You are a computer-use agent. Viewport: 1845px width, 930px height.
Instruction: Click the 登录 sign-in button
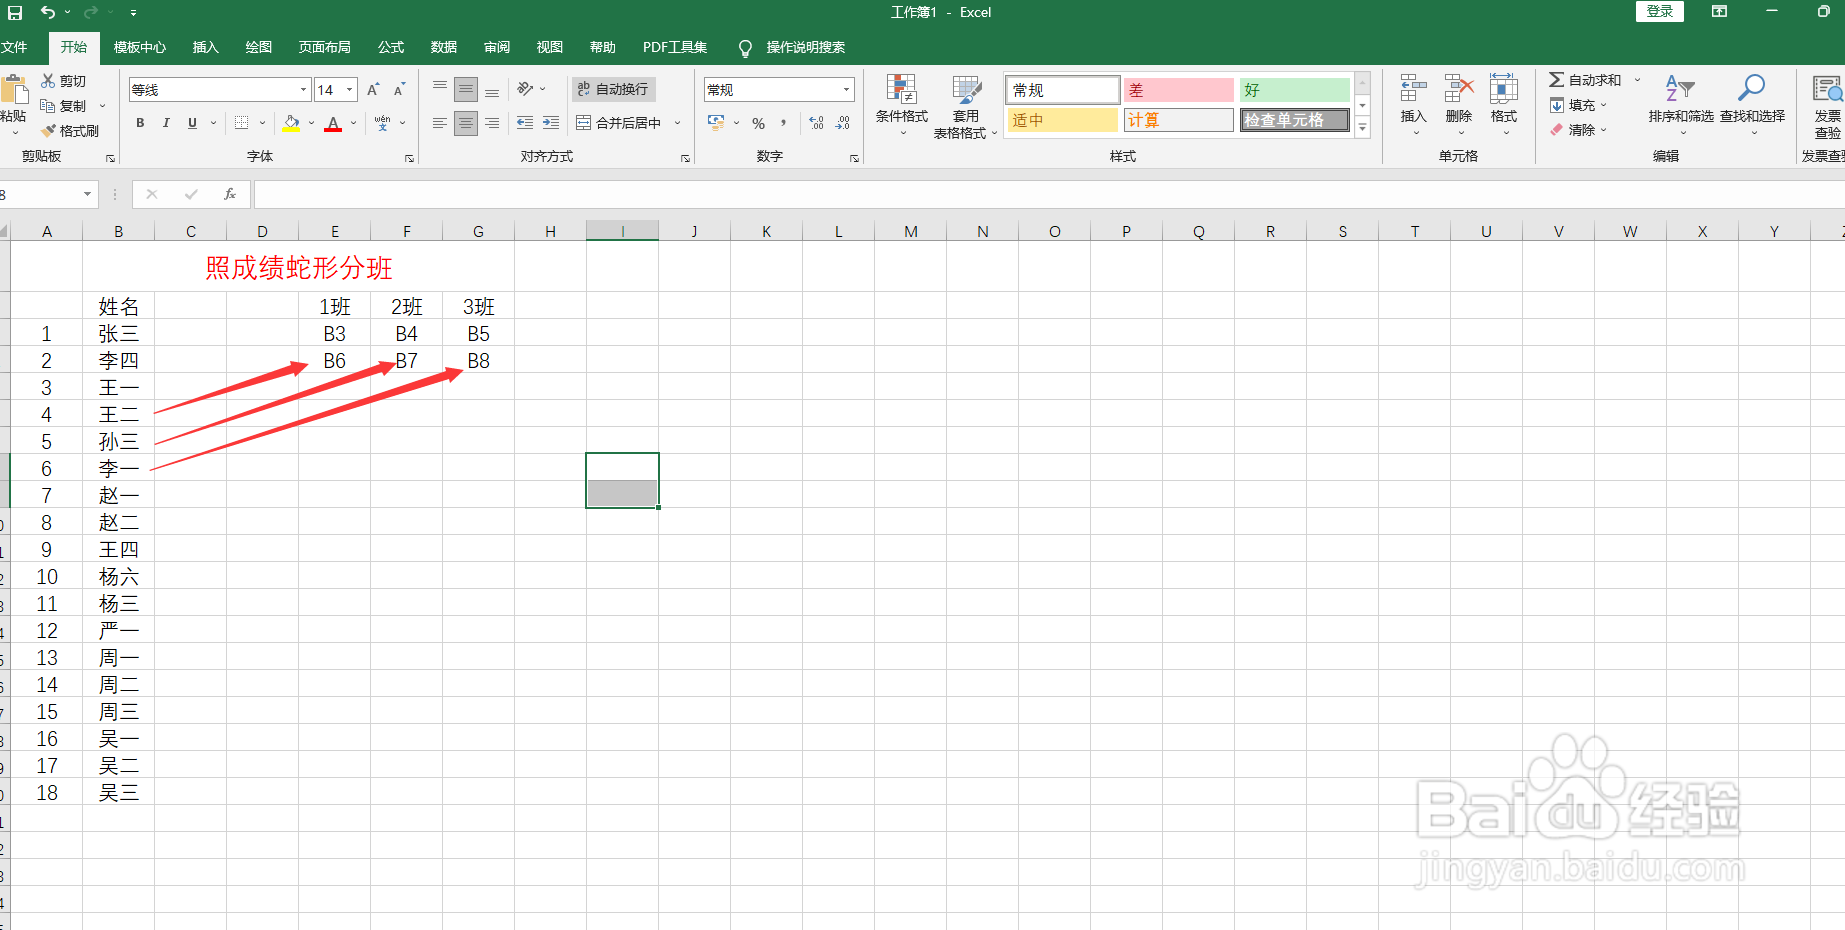point(1660,11)
